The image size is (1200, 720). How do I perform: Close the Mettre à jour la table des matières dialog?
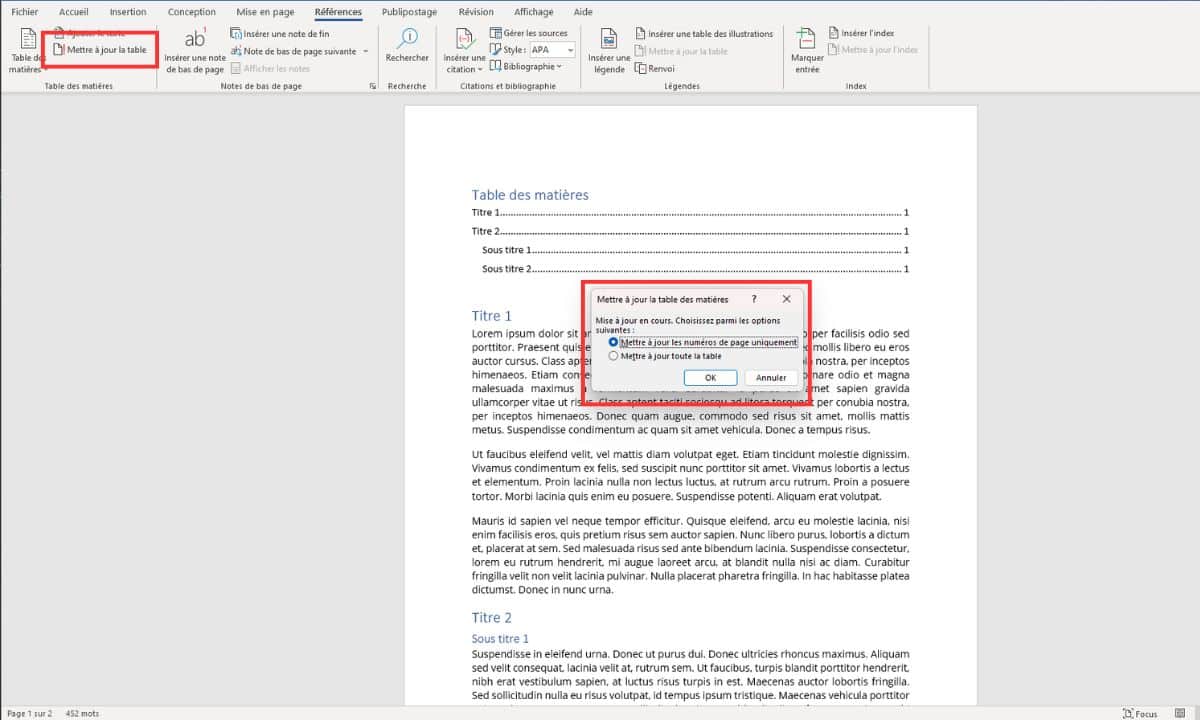coord(786,299)
